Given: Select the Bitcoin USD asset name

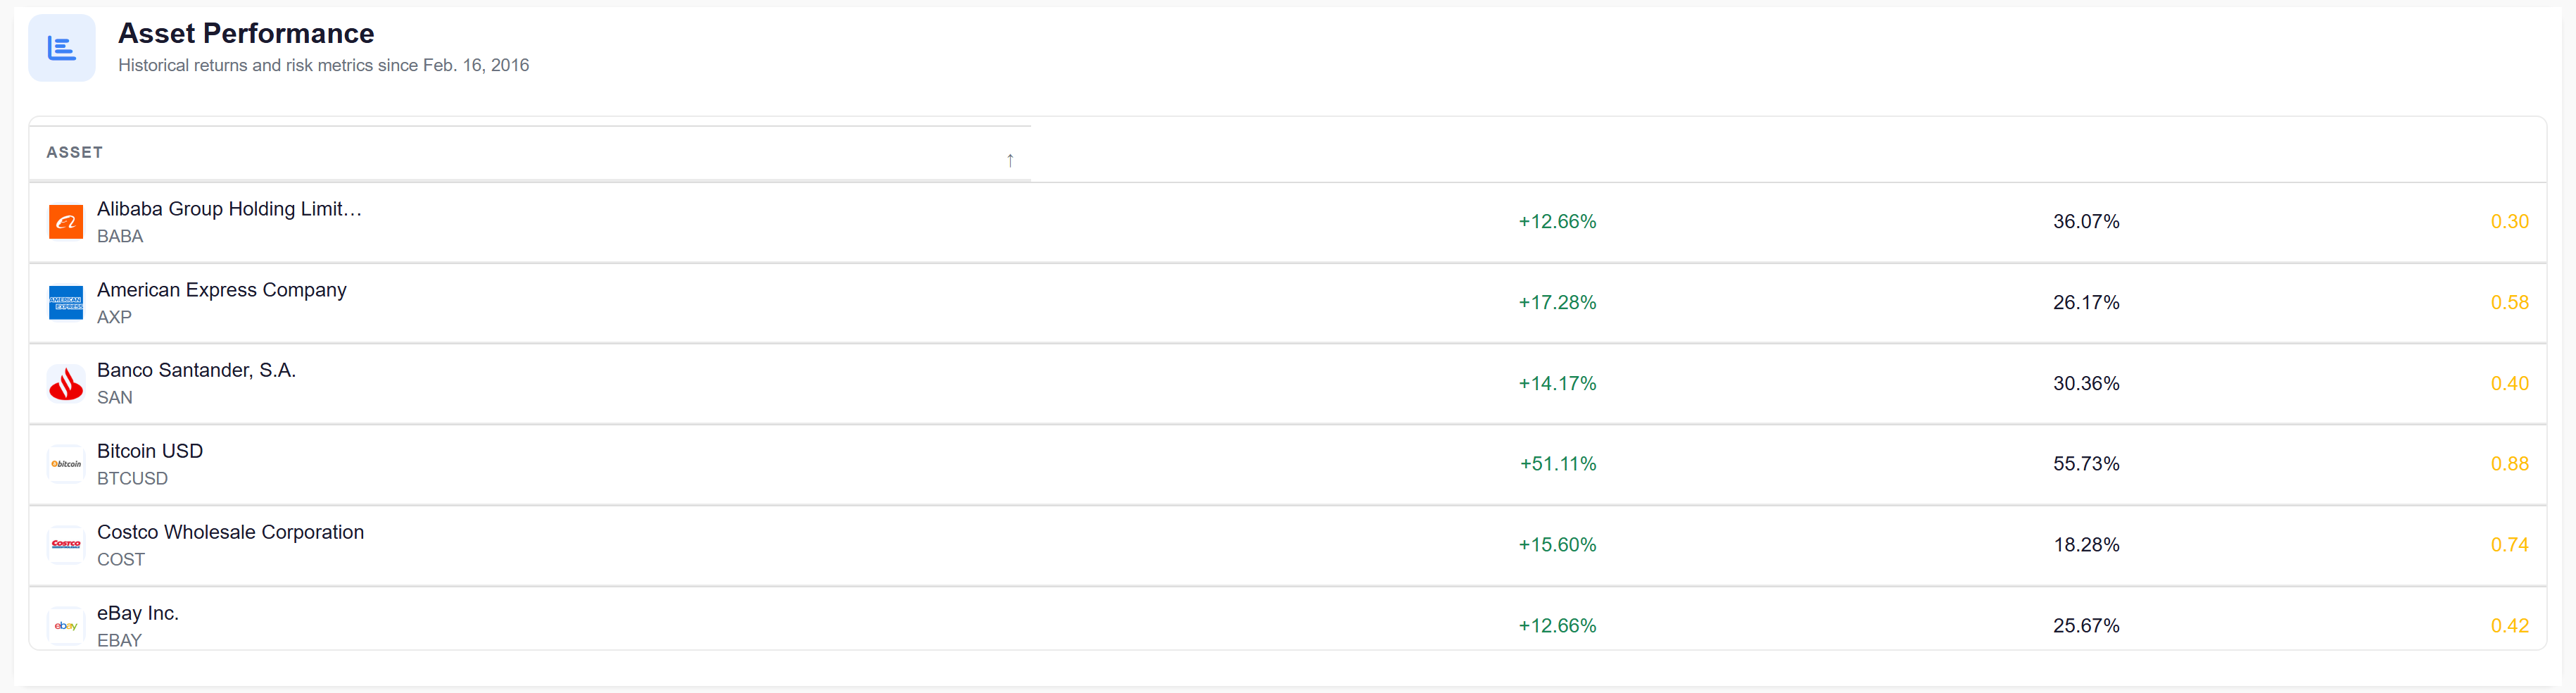Looking at the screenshot, I should tap(150, 451).
